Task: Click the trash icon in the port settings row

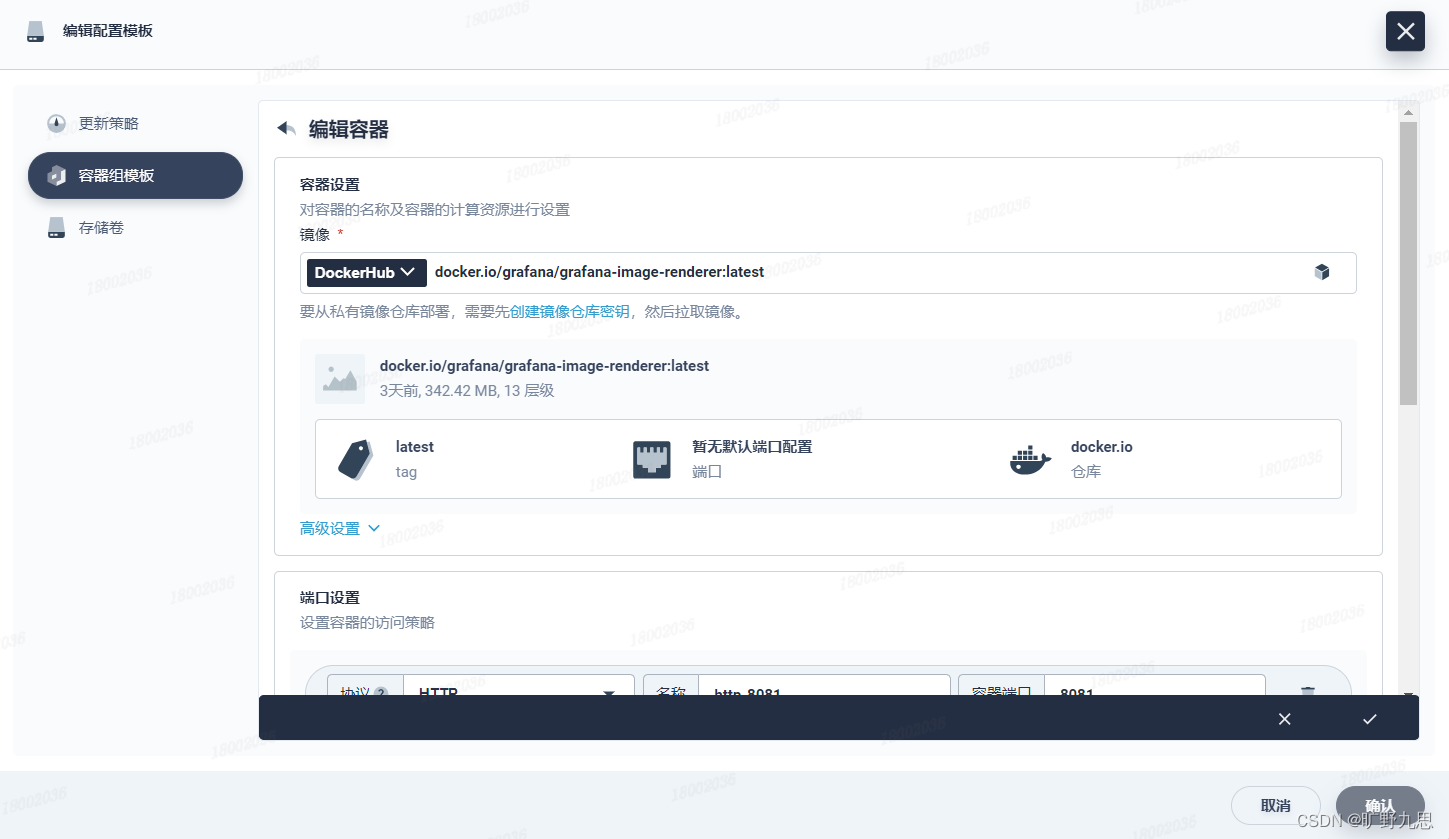Action: tap(1308, 692)
